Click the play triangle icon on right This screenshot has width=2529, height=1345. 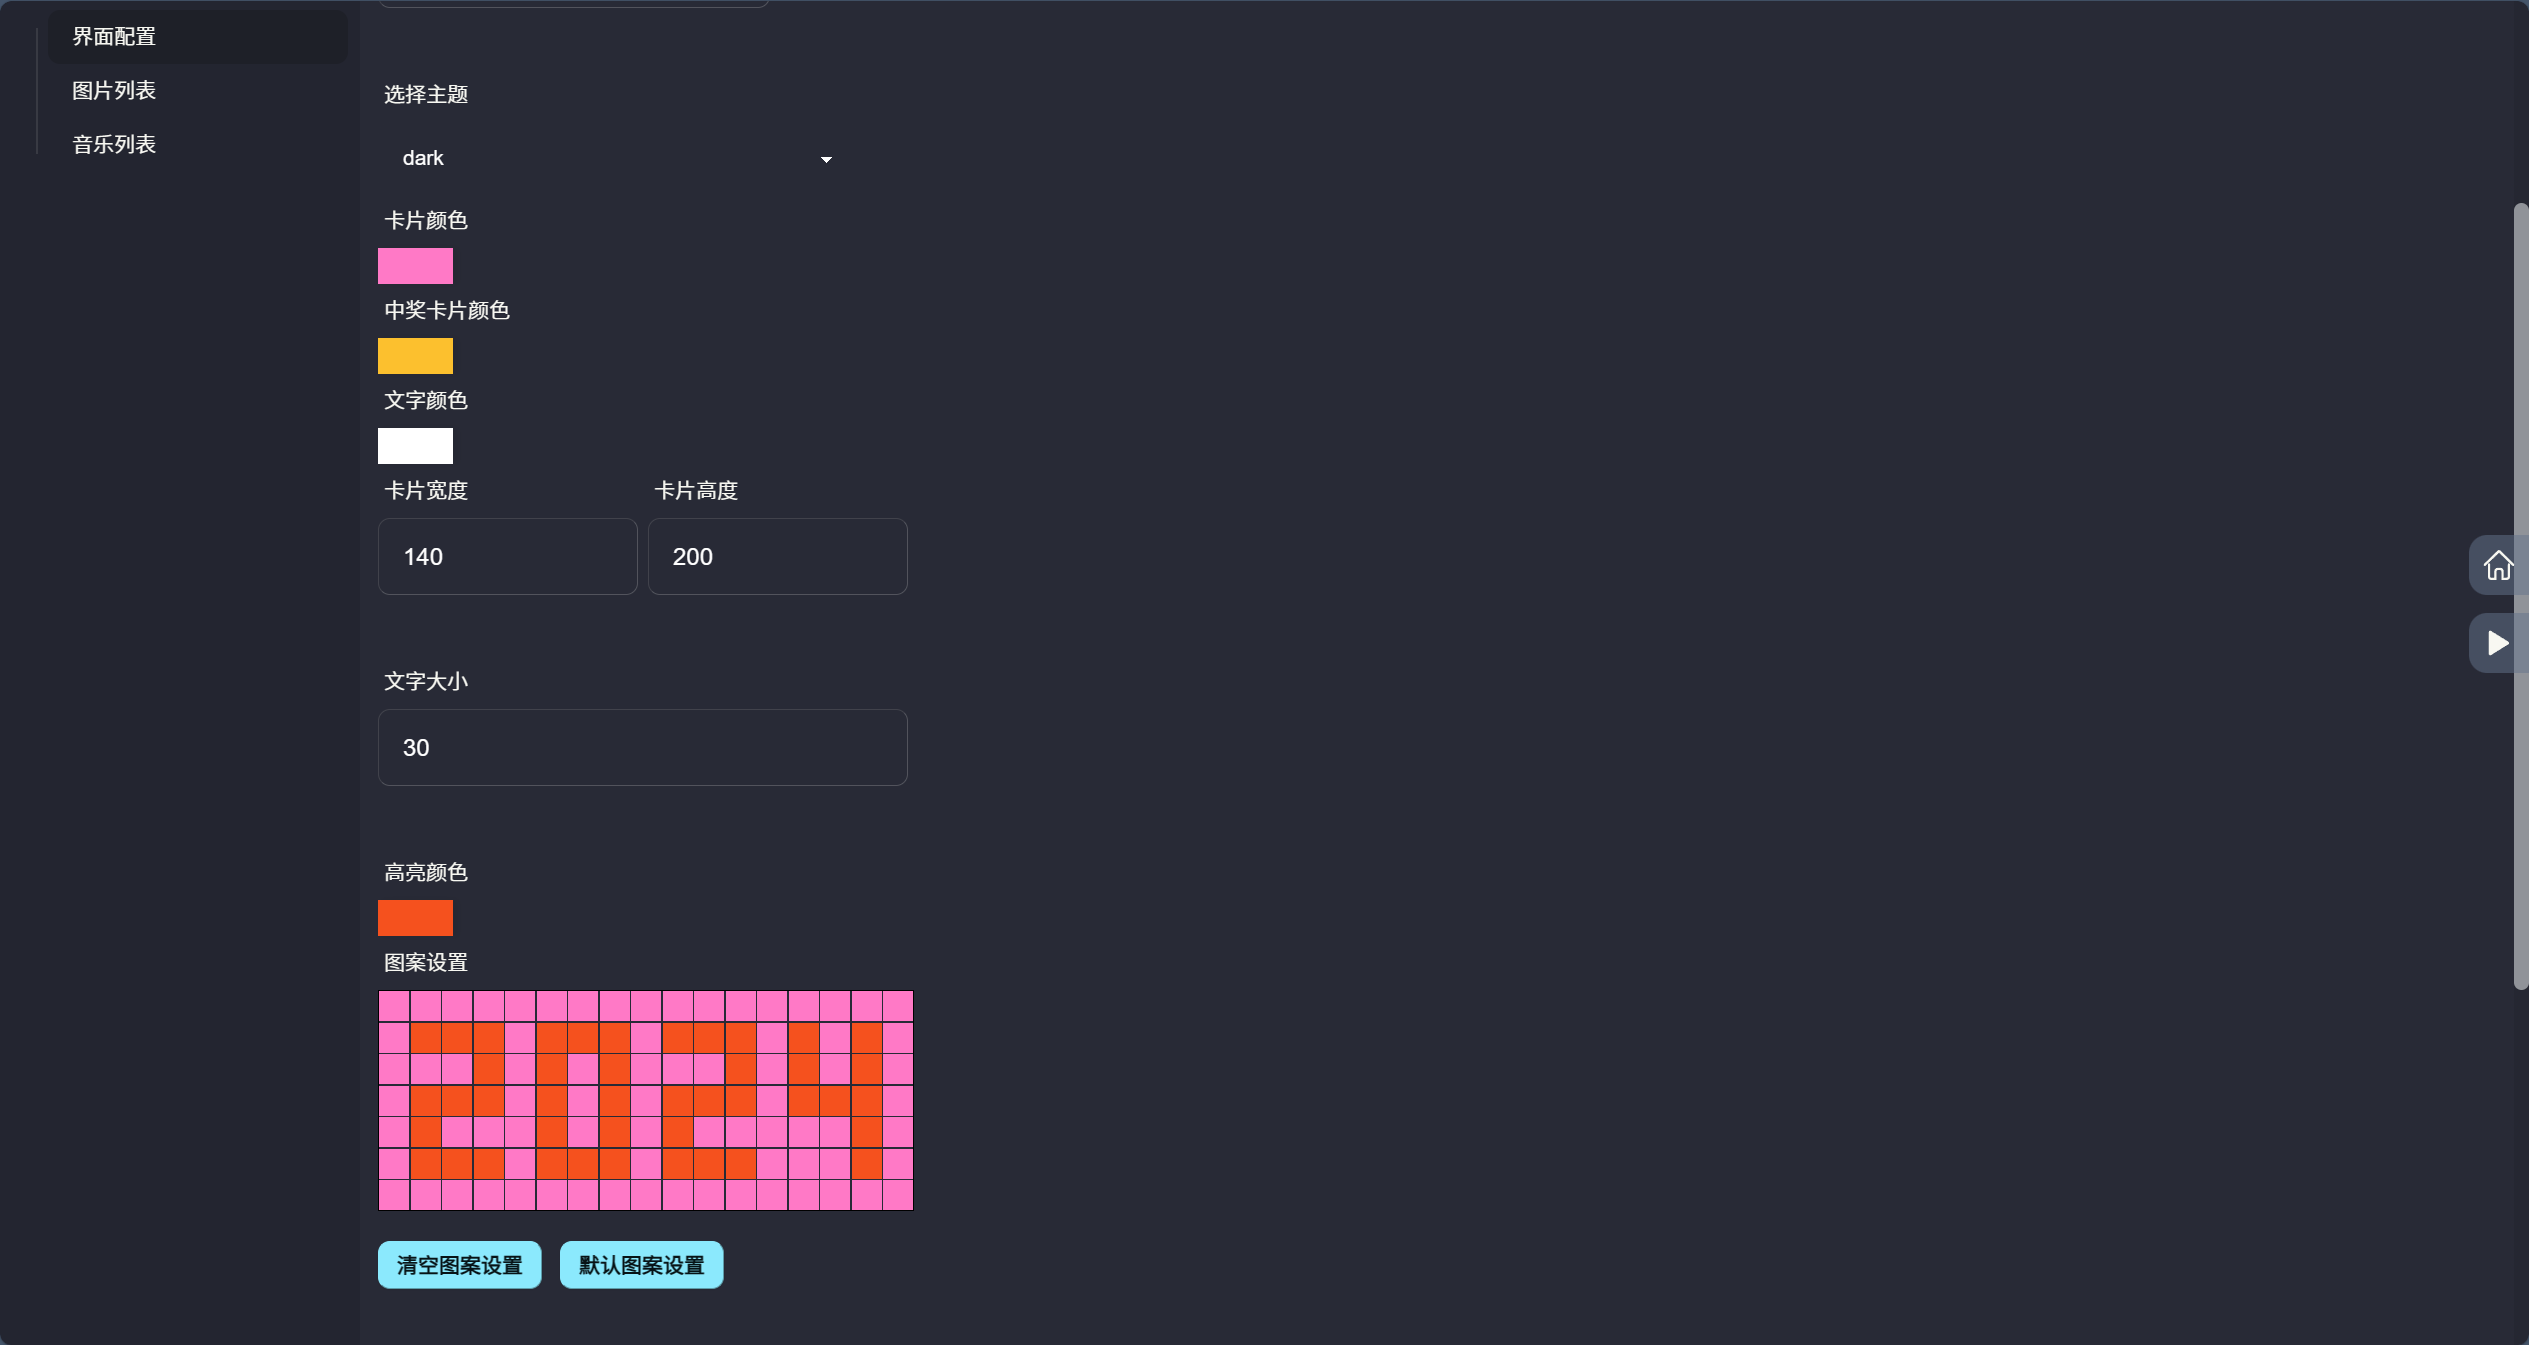coord(2497,643)
